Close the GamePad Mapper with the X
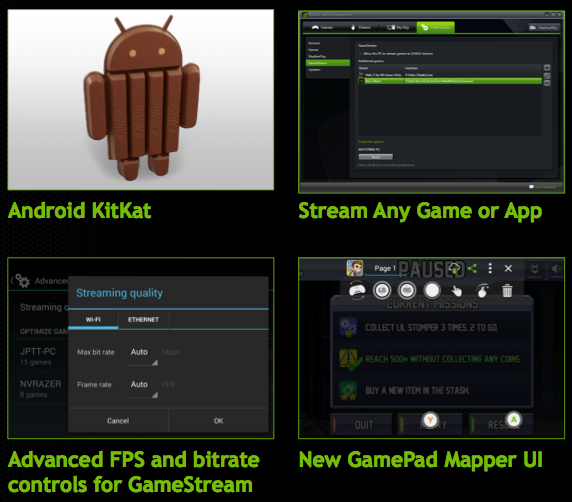Image resolution: width=572 pixels, height=502 pixels. point(508,269)
